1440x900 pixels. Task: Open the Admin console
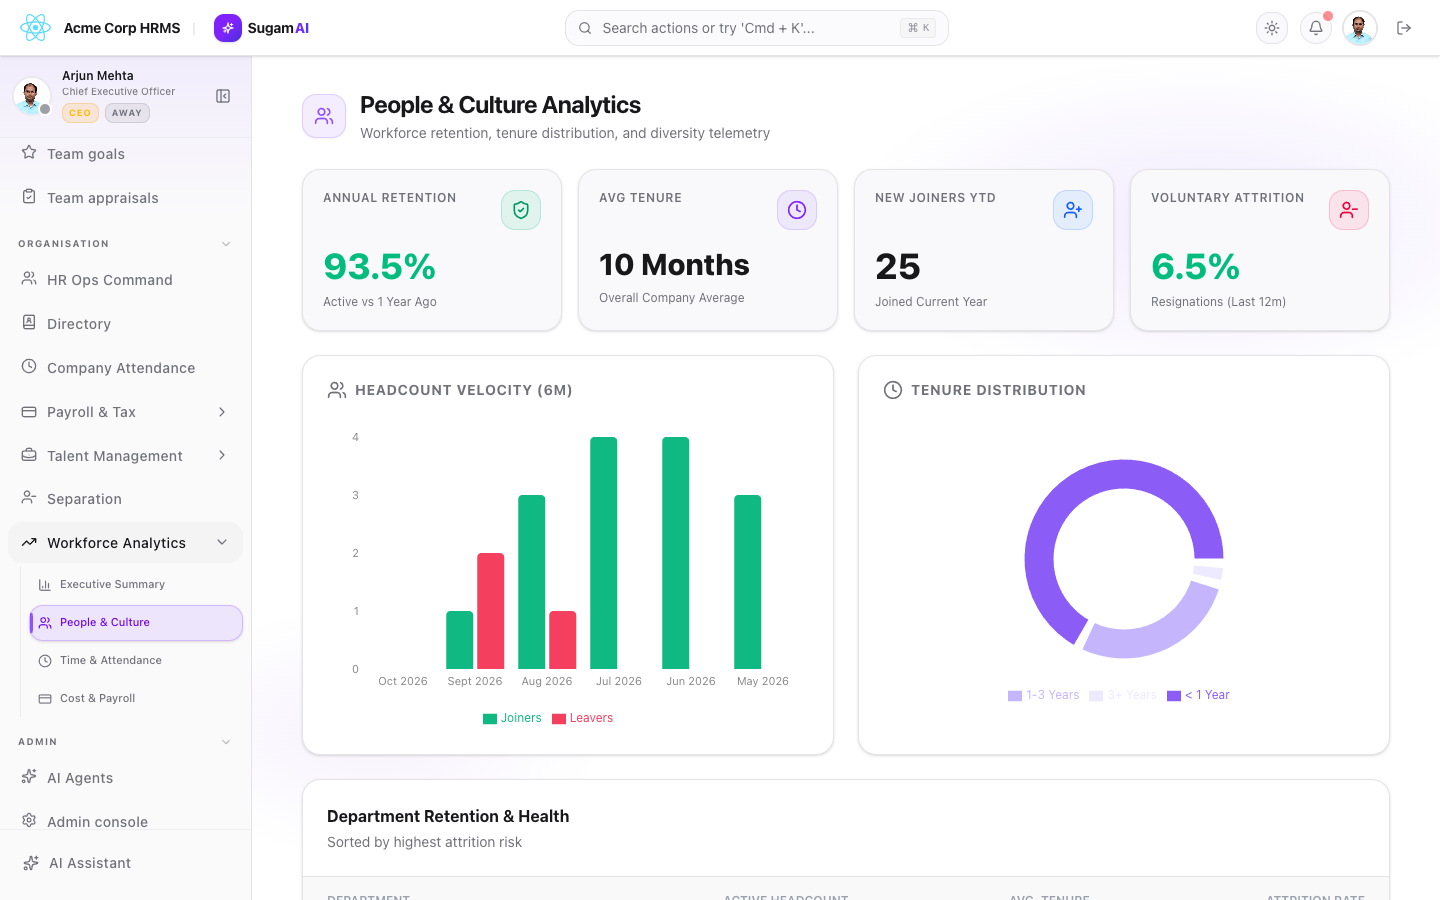point(126,821)
